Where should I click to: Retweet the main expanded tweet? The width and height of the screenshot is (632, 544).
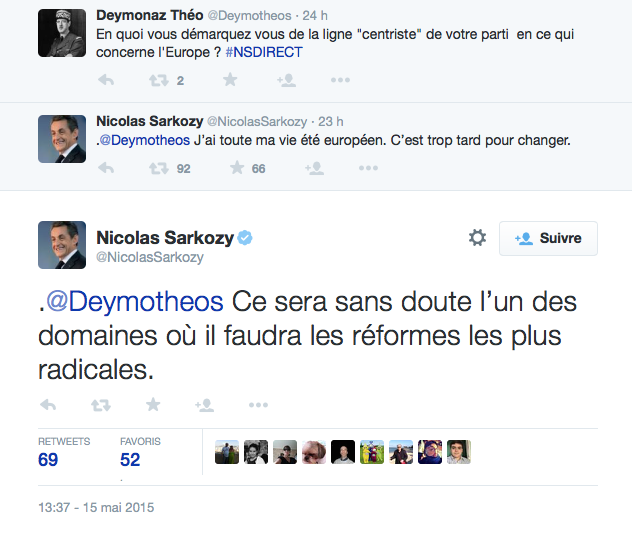pyautogui.click(x=100, y=405)
